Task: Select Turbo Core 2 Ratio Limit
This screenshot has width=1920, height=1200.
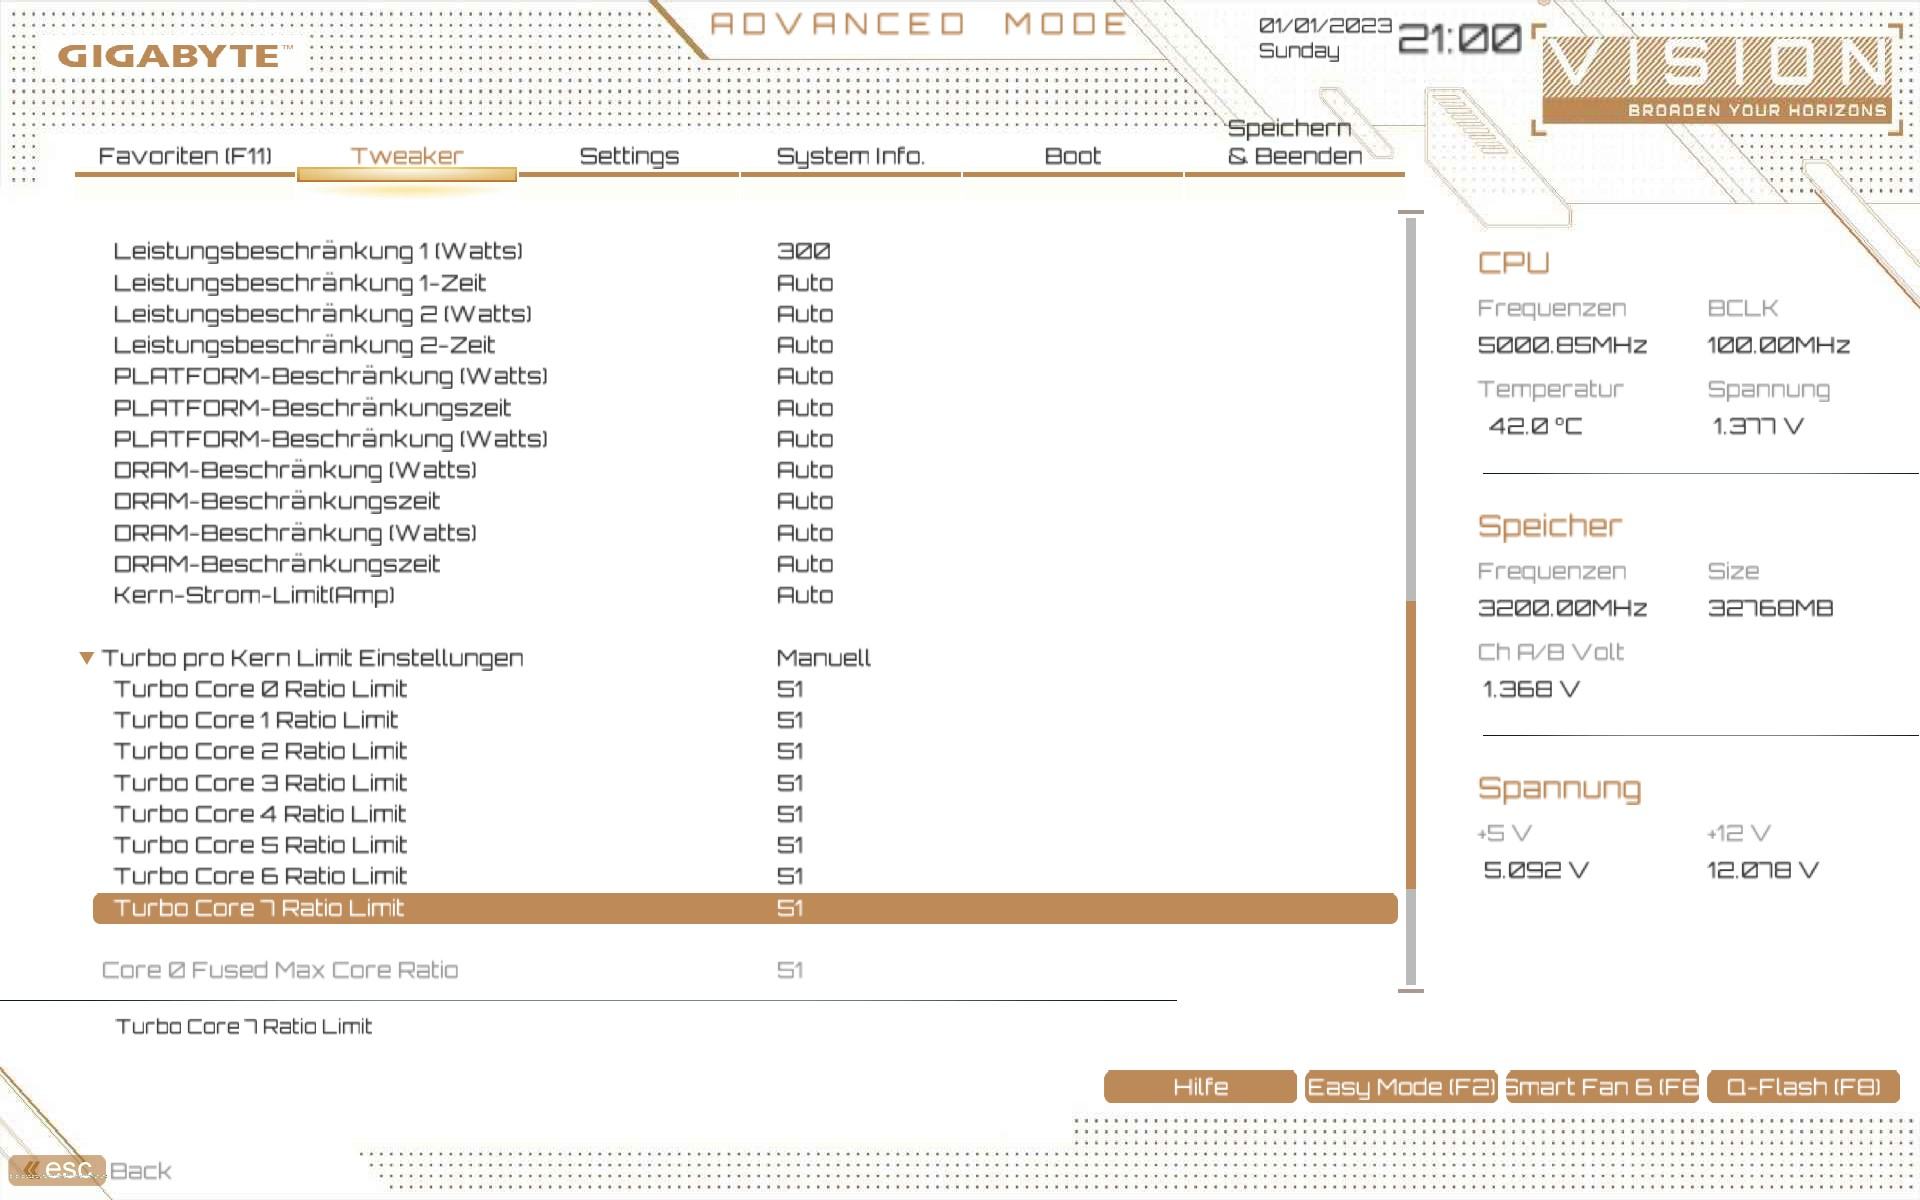Action: tap(260, 751)
